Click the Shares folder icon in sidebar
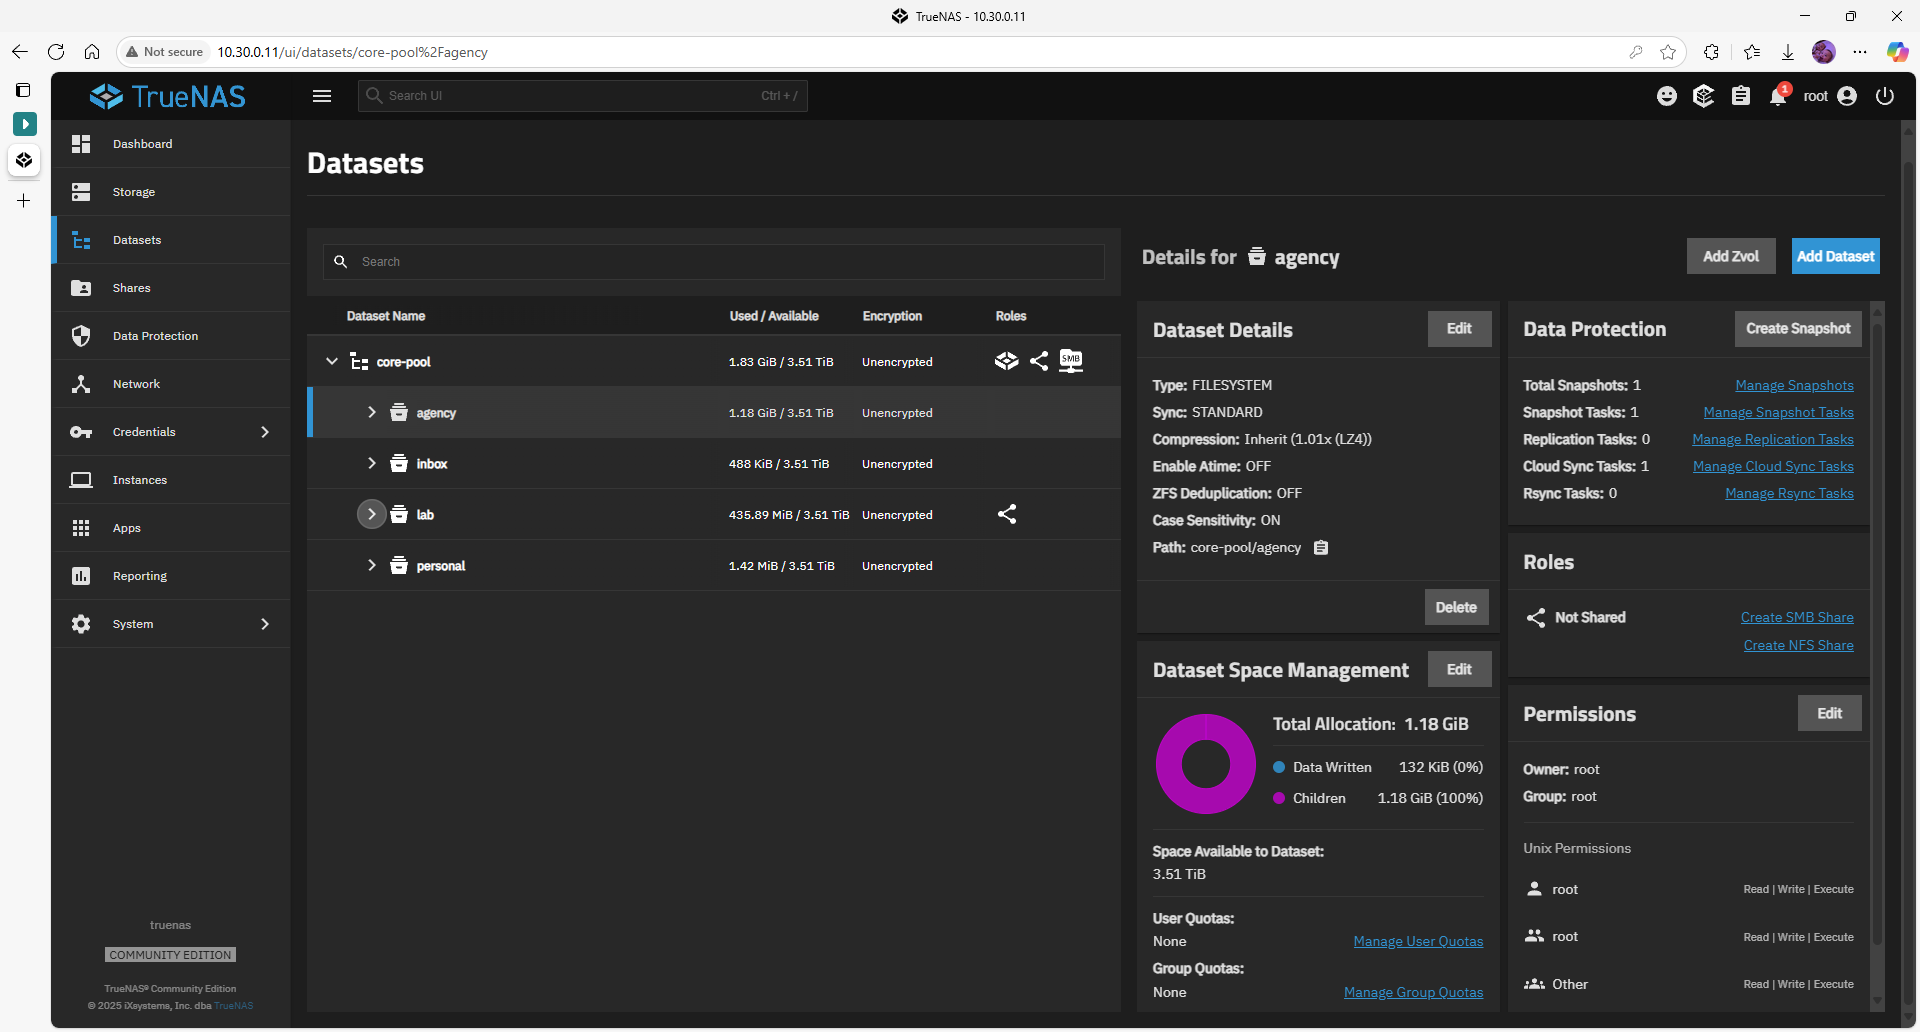This screenshot has height=1032, width=1920. (81, 288)
